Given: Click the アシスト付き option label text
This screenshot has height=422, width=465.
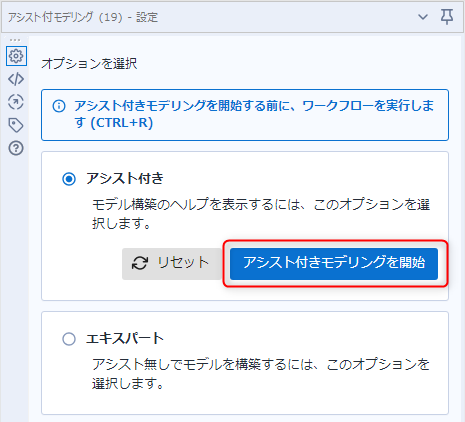Looking at the screenshot, I should [x=125, y=178].
